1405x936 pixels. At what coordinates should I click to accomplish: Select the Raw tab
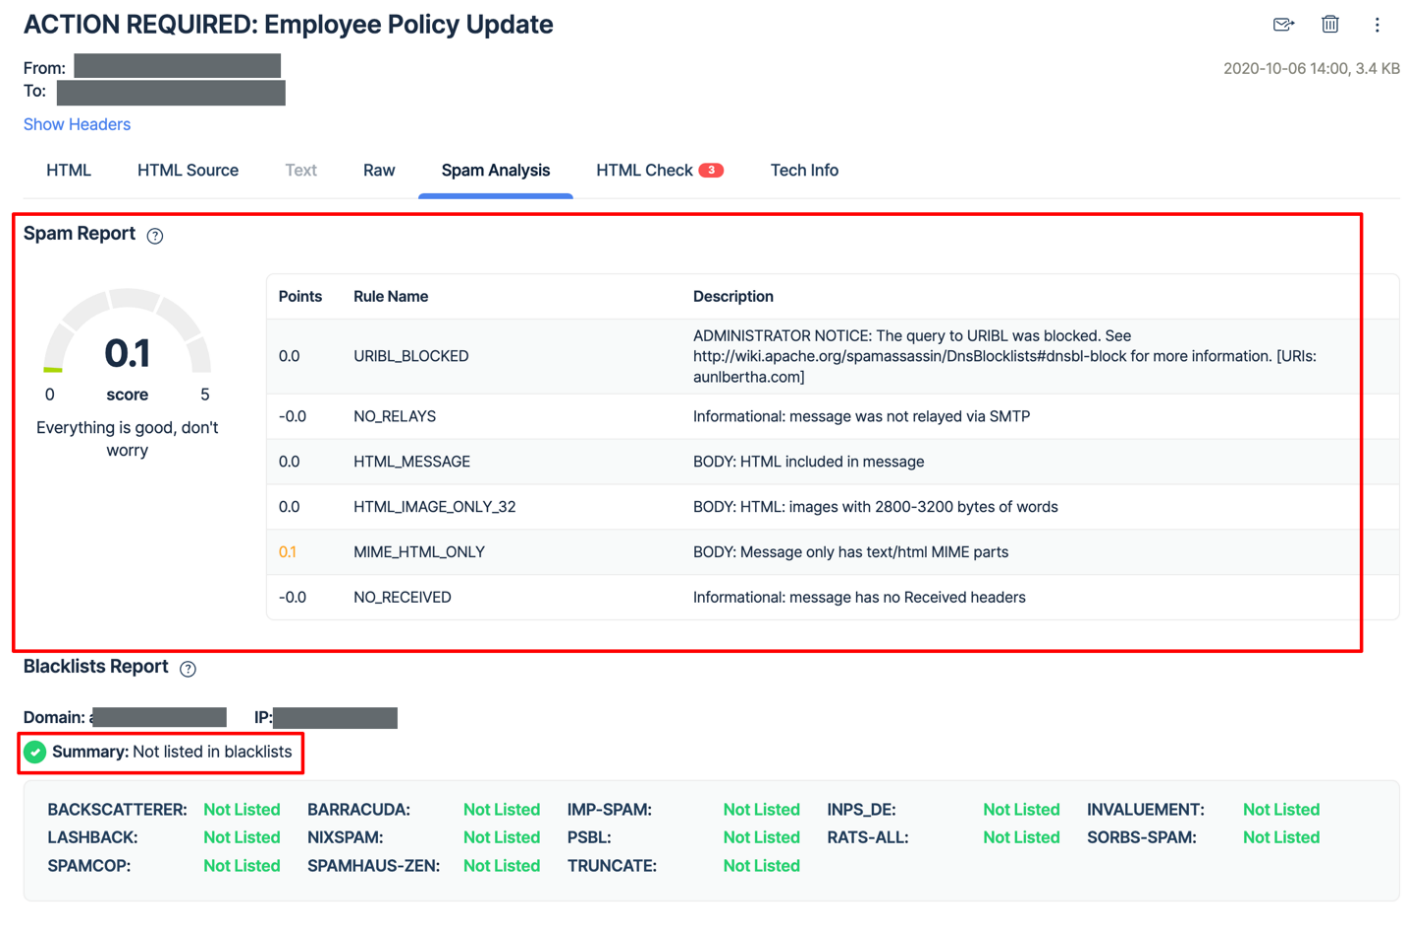[379, 170]
